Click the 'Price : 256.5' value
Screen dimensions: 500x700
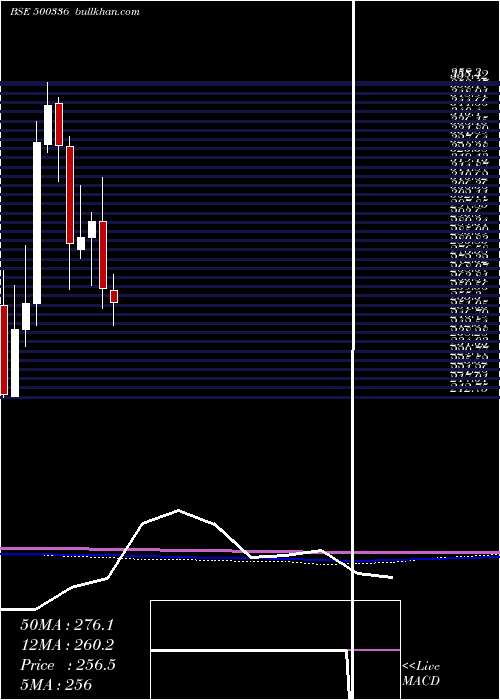[x=68, y=665]
